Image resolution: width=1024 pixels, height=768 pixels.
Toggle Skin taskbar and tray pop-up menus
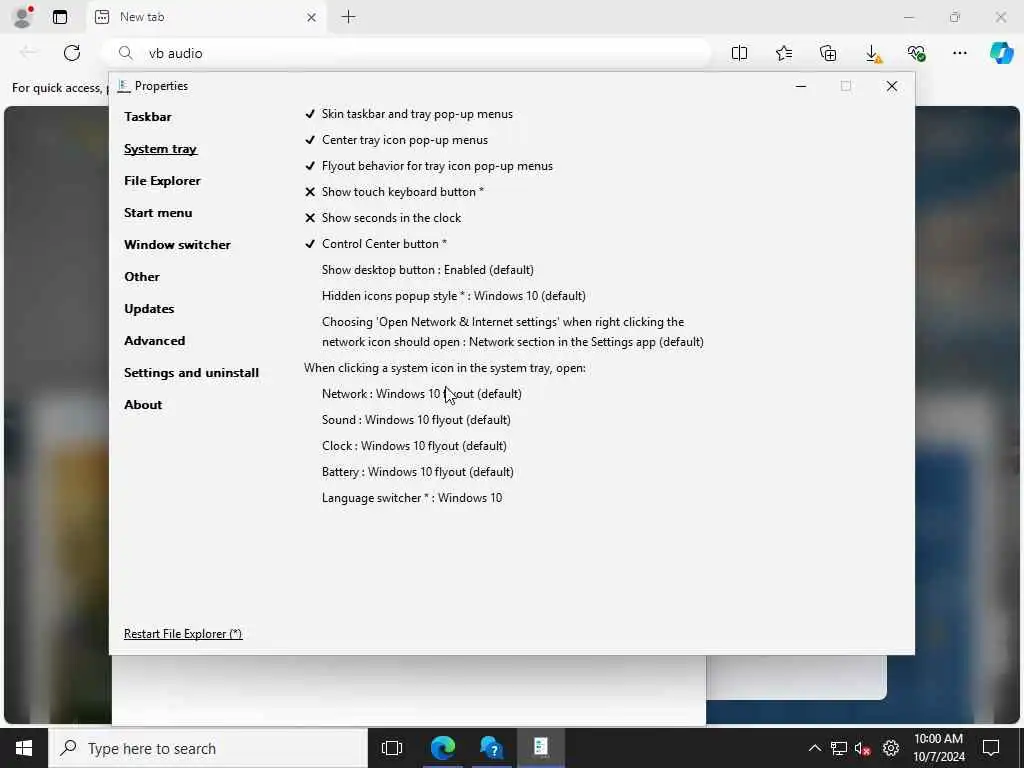pos(409,114)
